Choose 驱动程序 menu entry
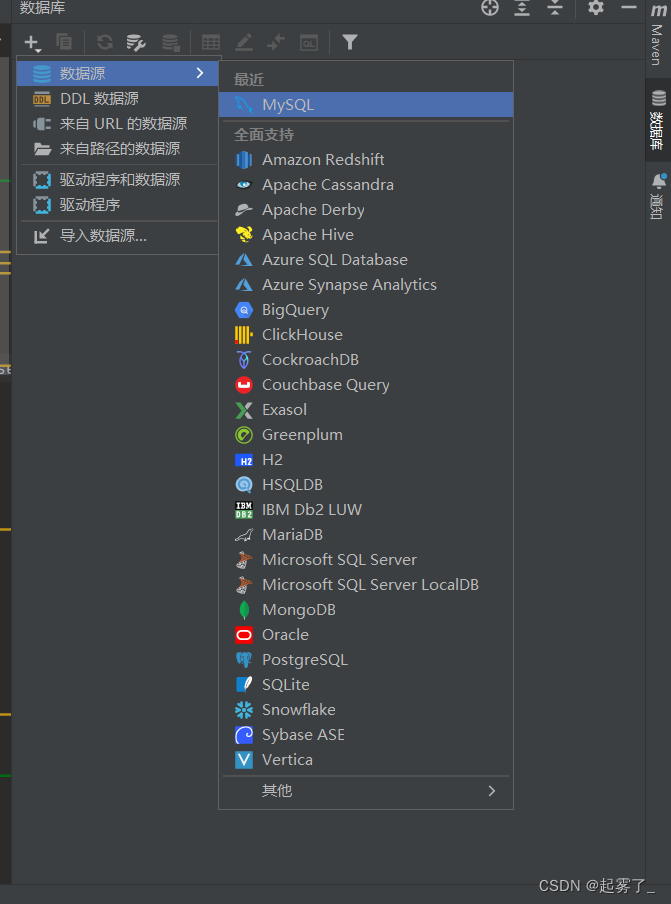 pos(118,205)
